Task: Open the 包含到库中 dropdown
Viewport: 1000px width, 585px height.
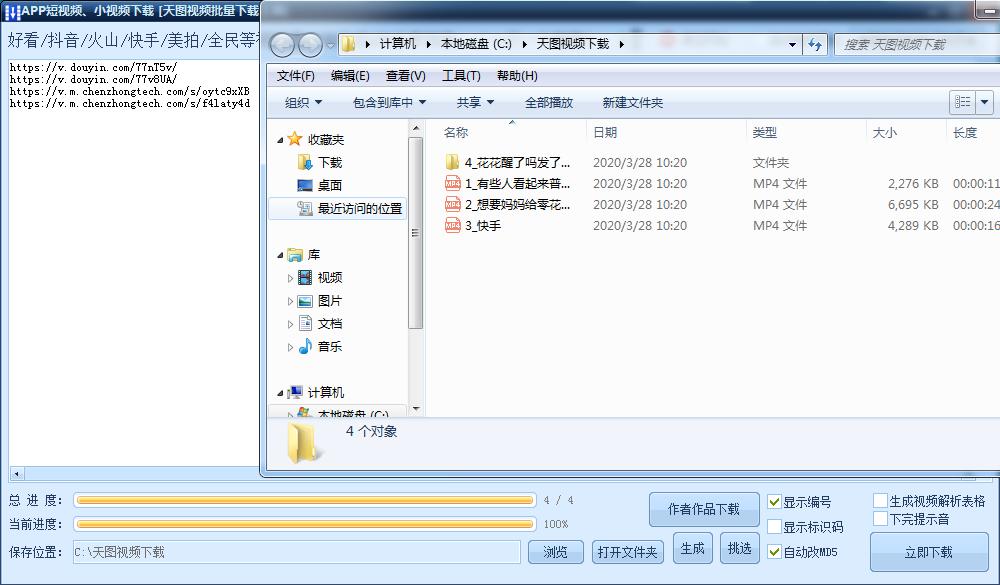Action: click(x=389, y=102)
